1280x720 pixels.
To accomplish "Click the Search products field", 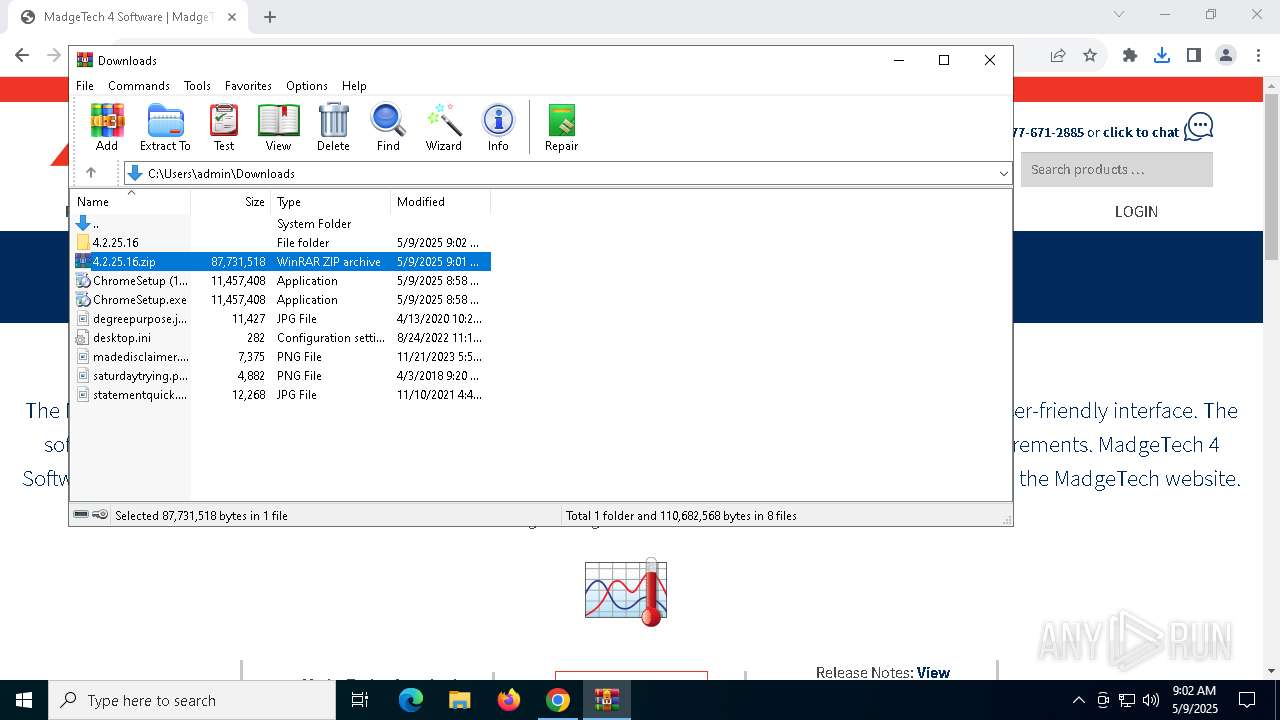I will pyautogui.click(x=1117, y=170).
